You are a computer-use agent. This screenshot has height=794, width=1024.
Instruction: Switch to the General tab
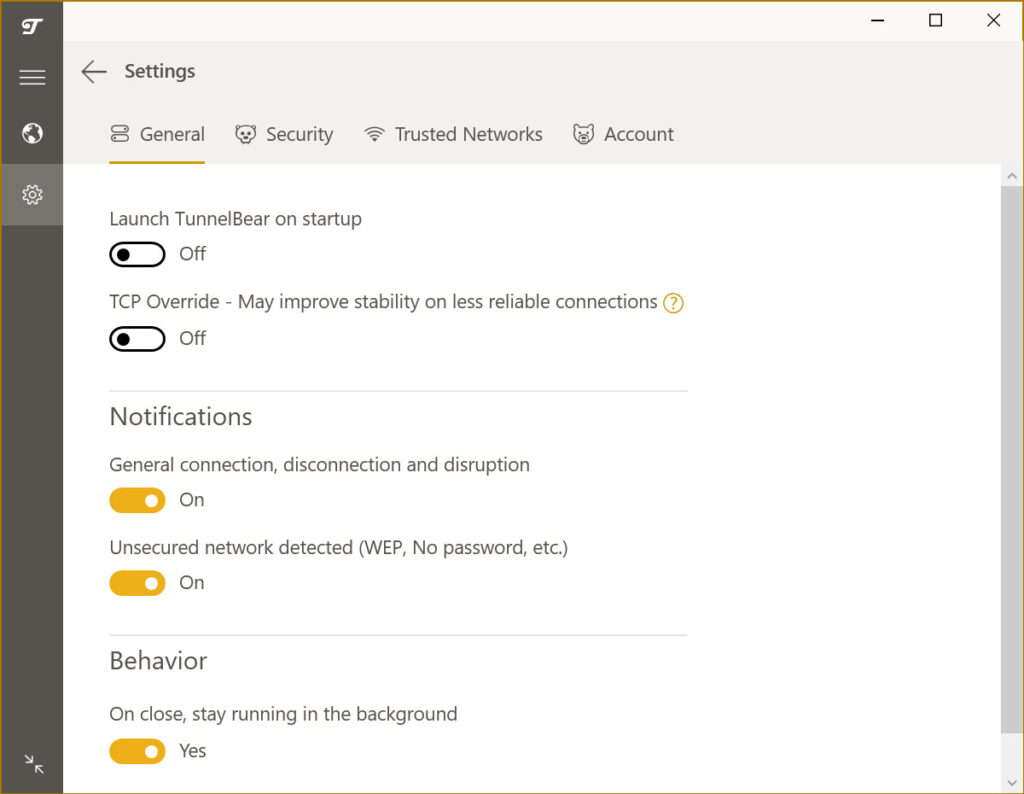coord(157,135)
